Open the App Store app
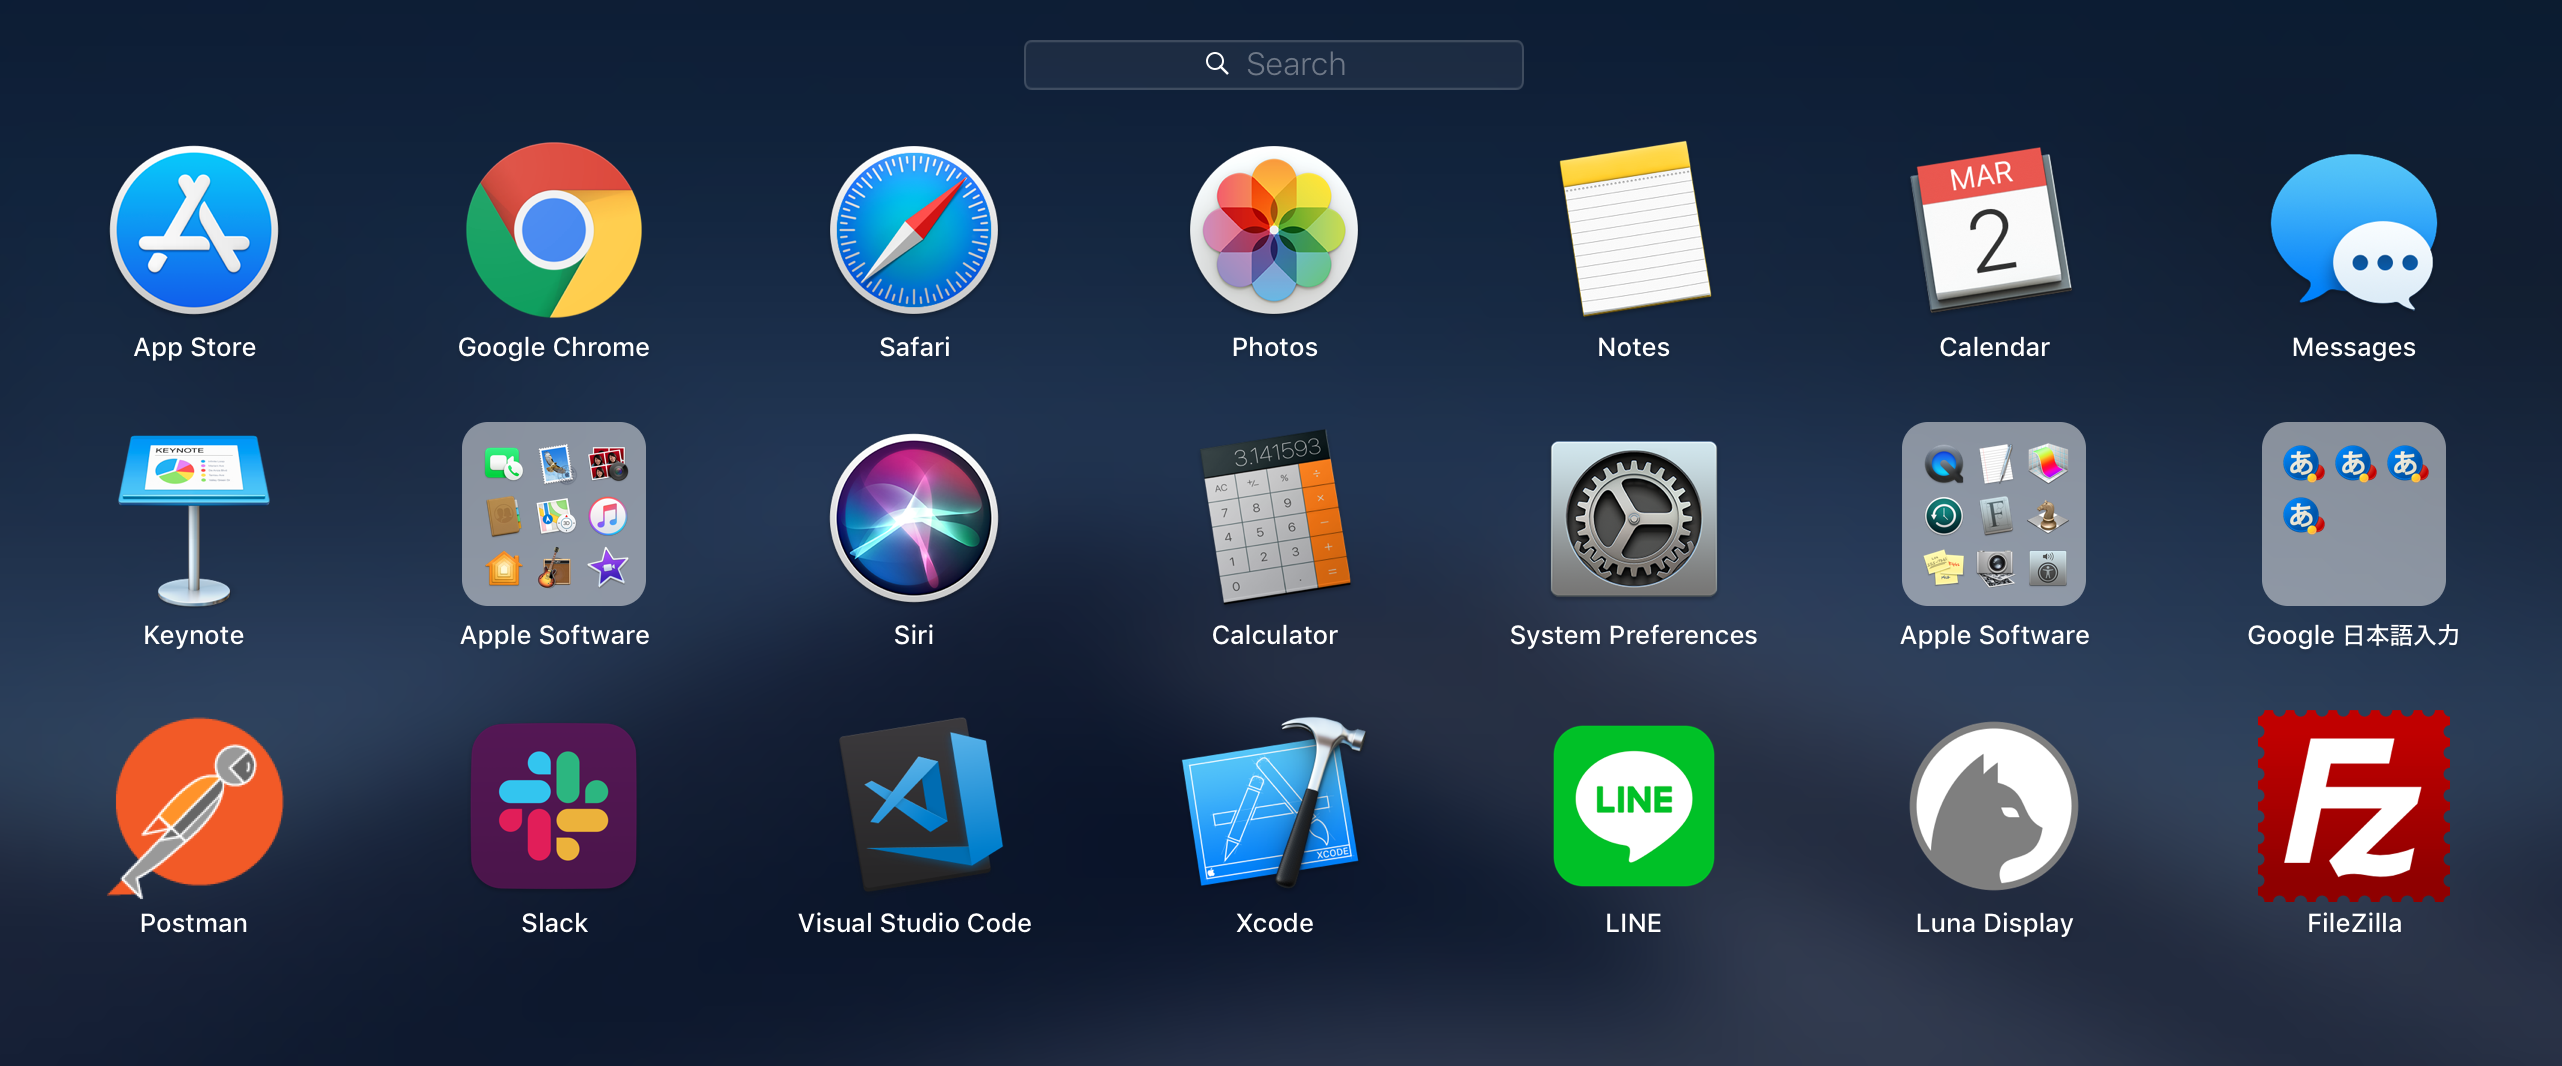 [194, 230]
